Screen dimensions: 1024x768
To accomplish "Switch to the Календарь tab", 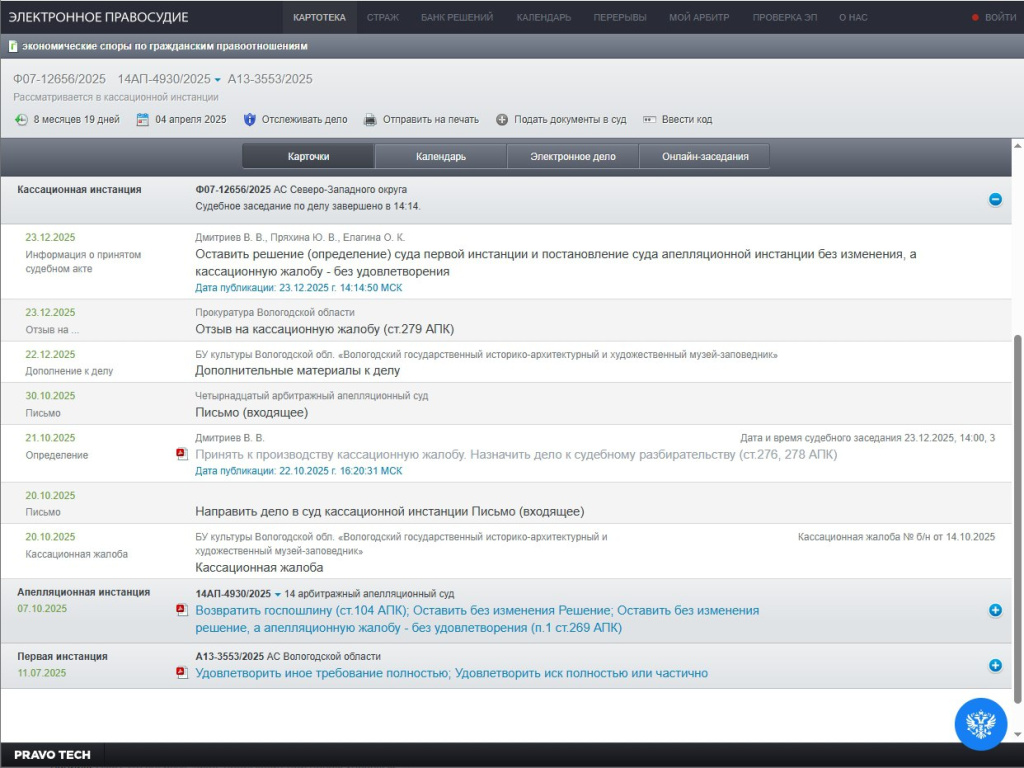I will (x=441, y=157).
